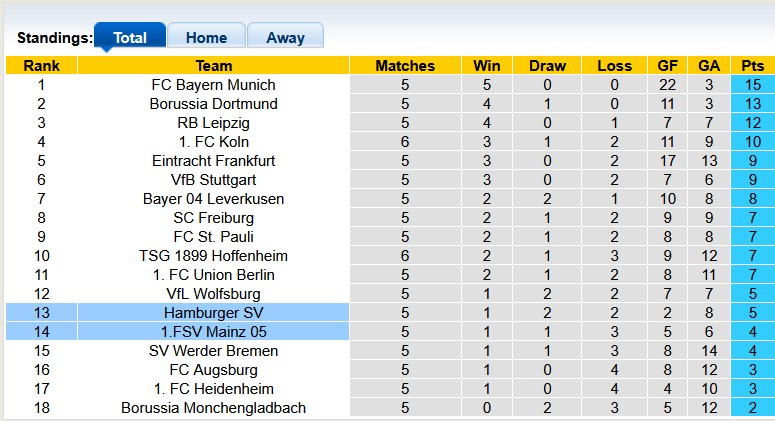Sort by the Matches column header

pyautogui.click(x=405, y=66)
